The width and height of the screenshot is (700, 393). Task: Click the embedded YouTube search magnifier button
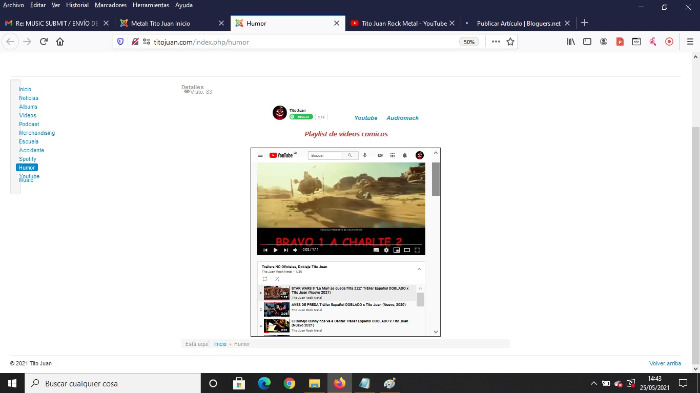pyautogui.click(x=350, y=155)
